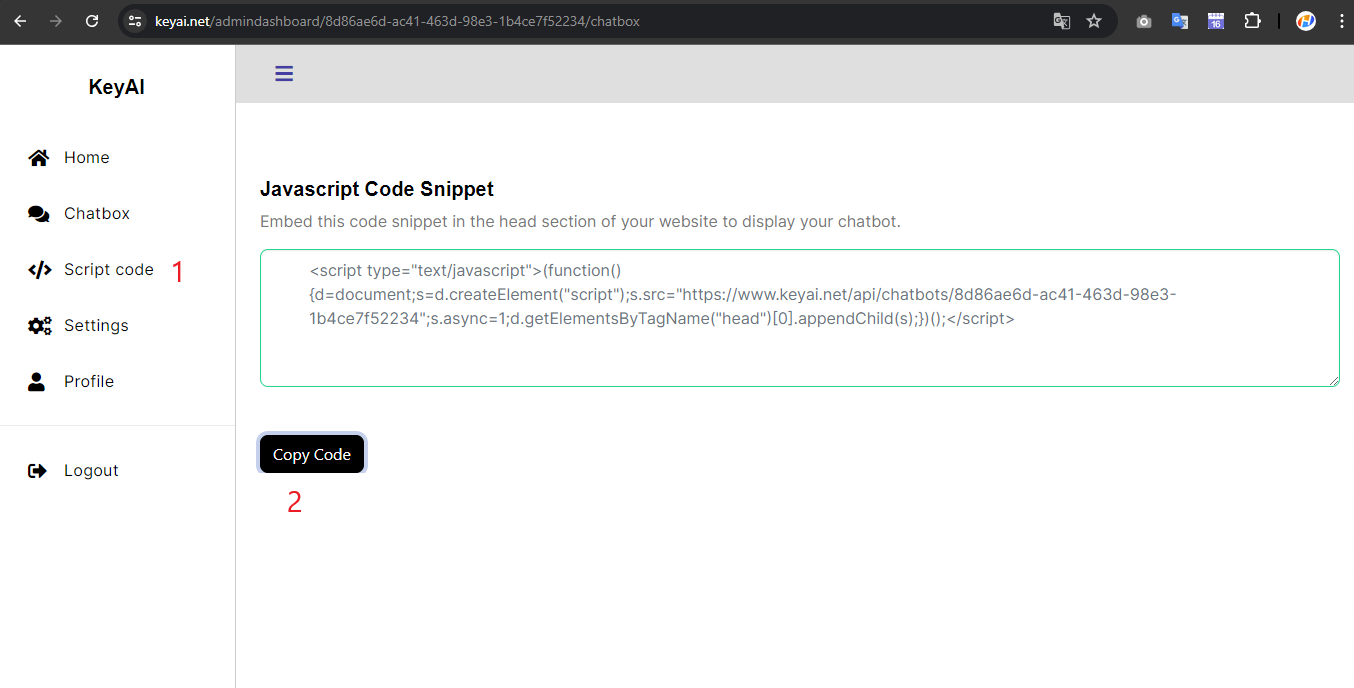Open Settings in the sidebar
The image size is (1354, 688).
pos(96,326)
